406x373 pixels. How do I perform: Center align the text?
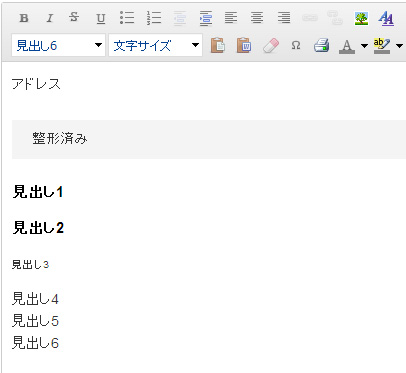point(257,18)
